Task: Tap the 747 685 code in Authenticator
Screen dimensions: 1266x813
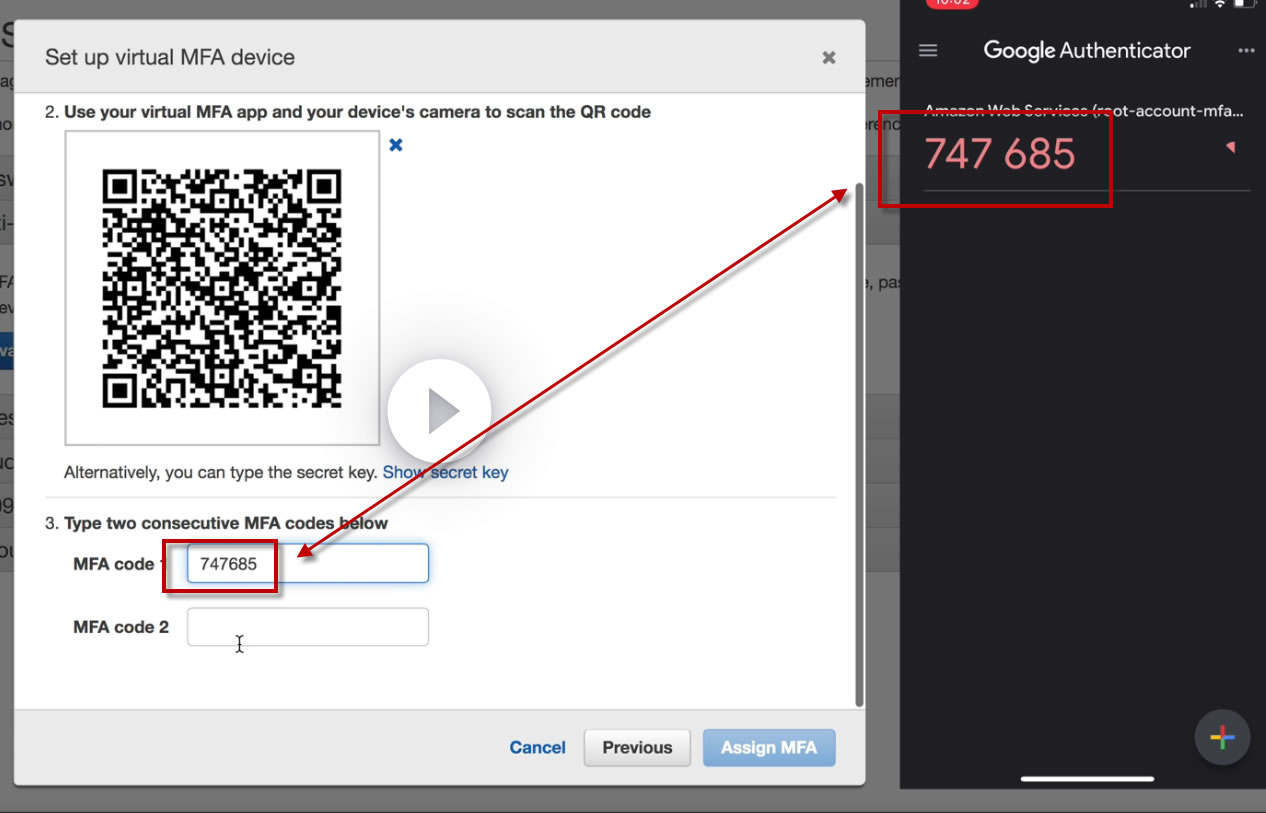Action: (999, 154)
